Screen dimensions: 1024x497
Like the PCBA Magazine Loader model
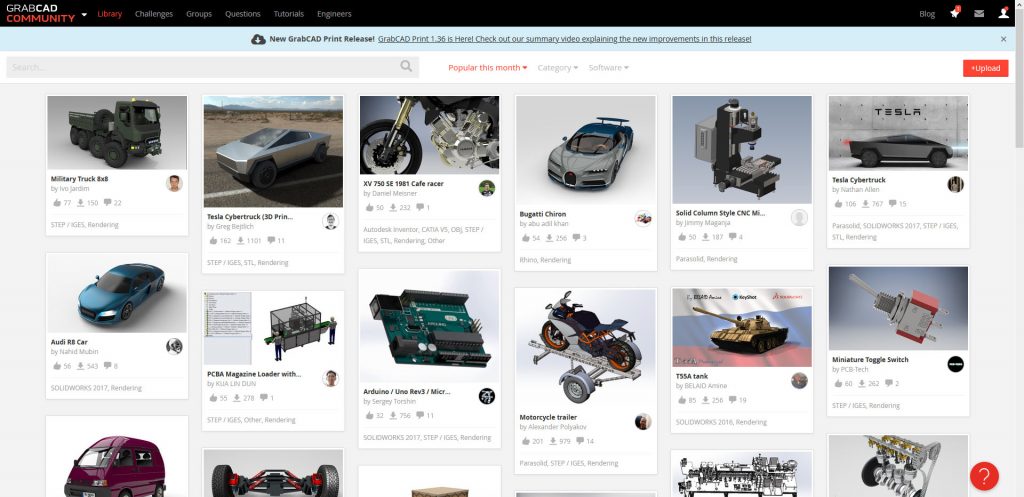[213, 398]
